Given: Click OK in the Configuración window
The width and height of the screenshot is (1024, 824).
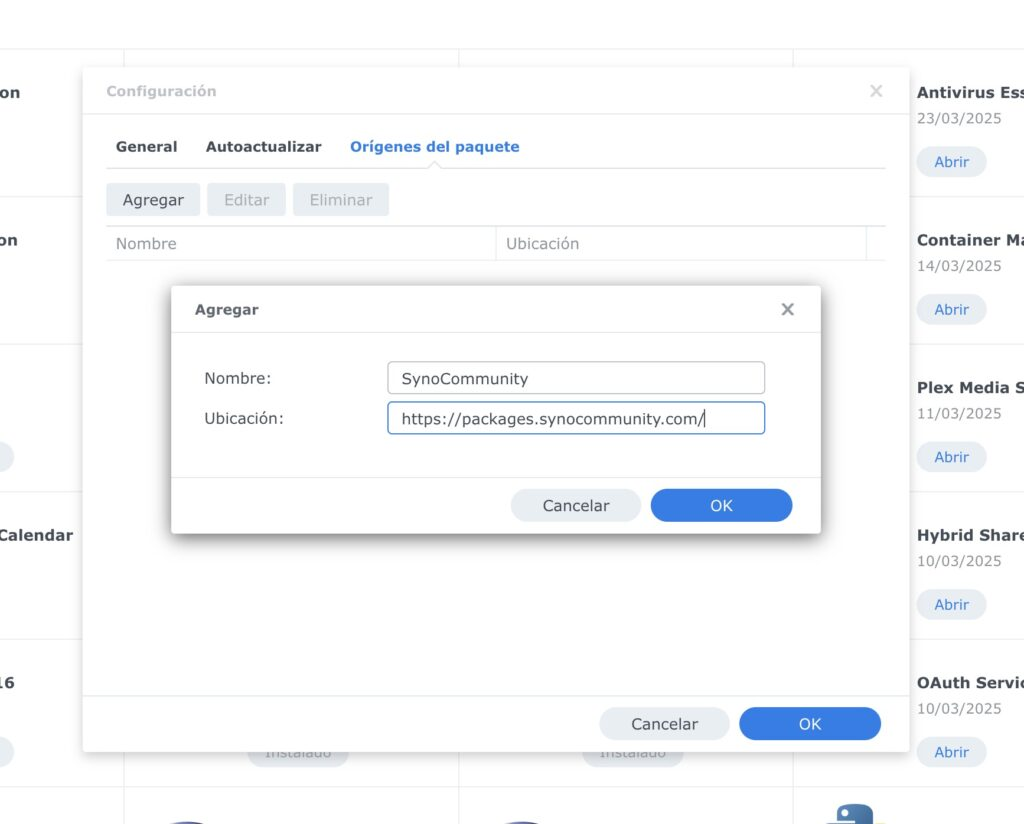Looking at the screenshot, I should pos(810,723).
